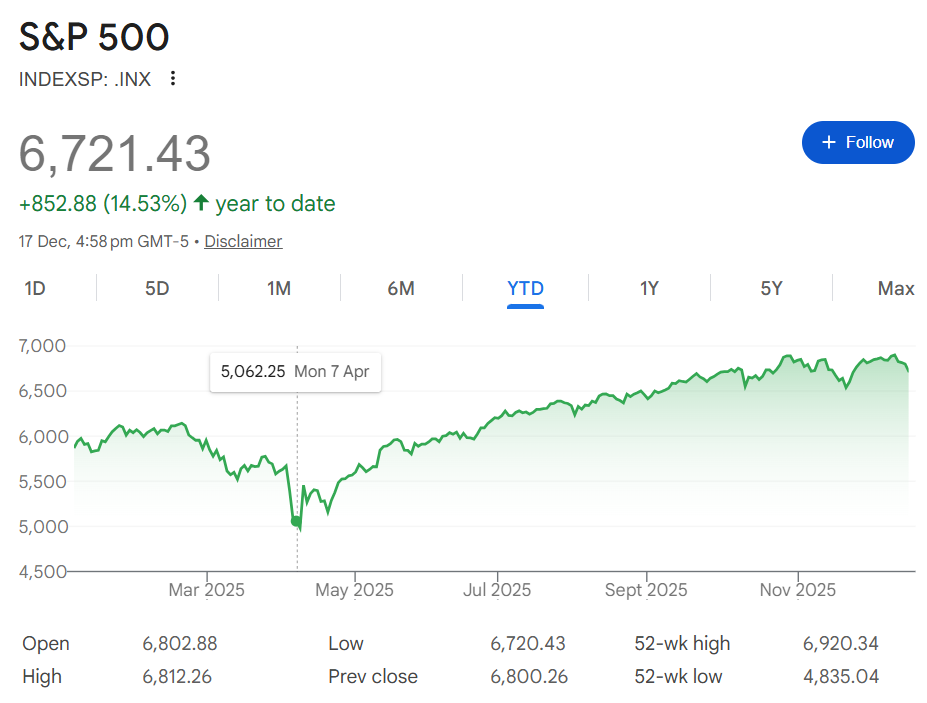The width and height of the screenshot is (927, 703).
Task: Click the chart line above Jul 2025
Action: point(497,418)
